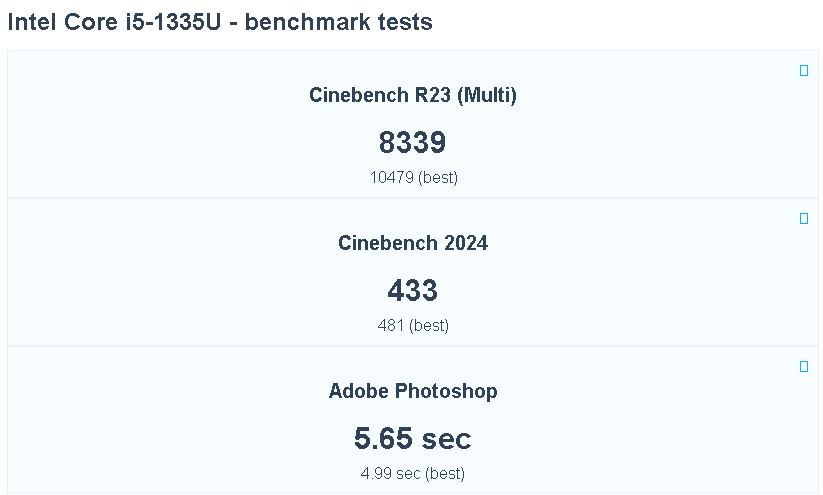The image size is (823, 495).
Task: Click the "4.99 sec" best time value
Action: (391, 474)
